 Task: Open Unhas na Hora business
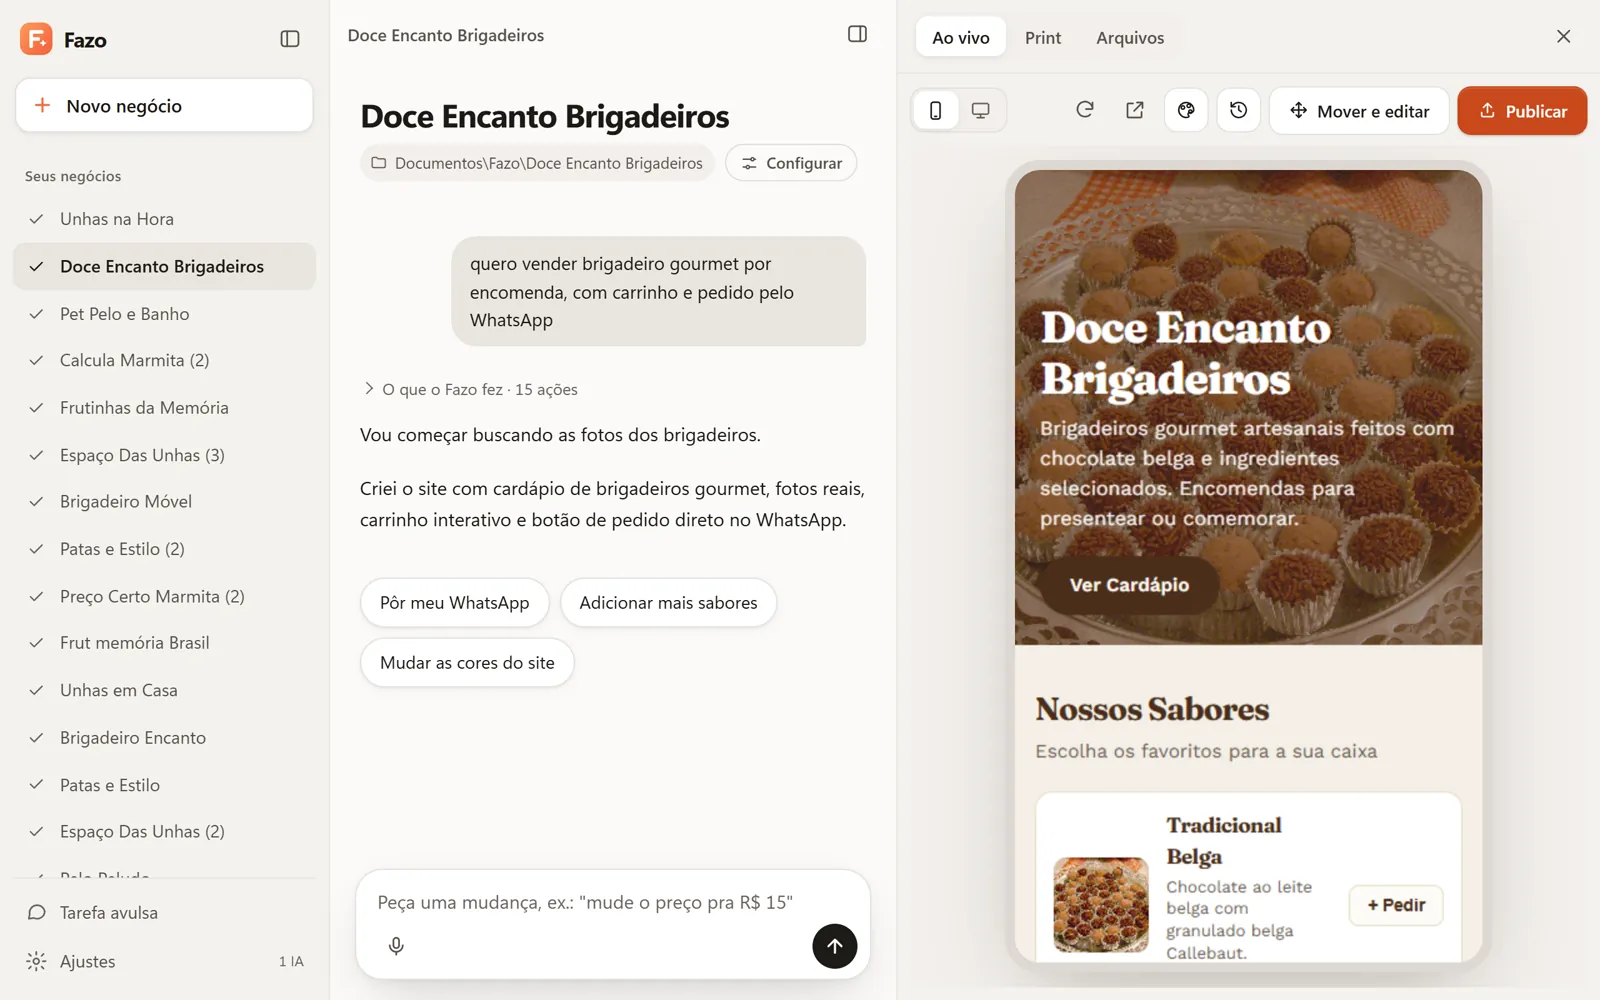[x=164, y=219]
